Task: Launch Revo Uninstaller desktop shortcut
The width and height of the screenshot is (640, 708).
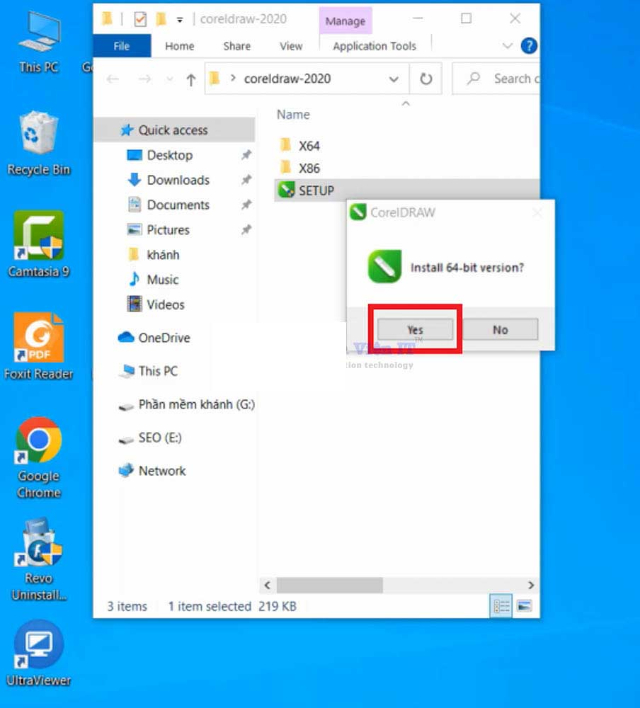Action: 39,559
